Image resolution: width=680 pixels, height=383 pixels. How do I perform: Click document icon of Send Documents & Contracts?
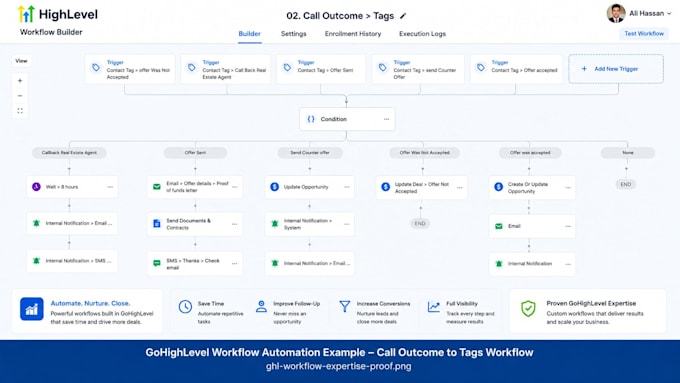157,224
